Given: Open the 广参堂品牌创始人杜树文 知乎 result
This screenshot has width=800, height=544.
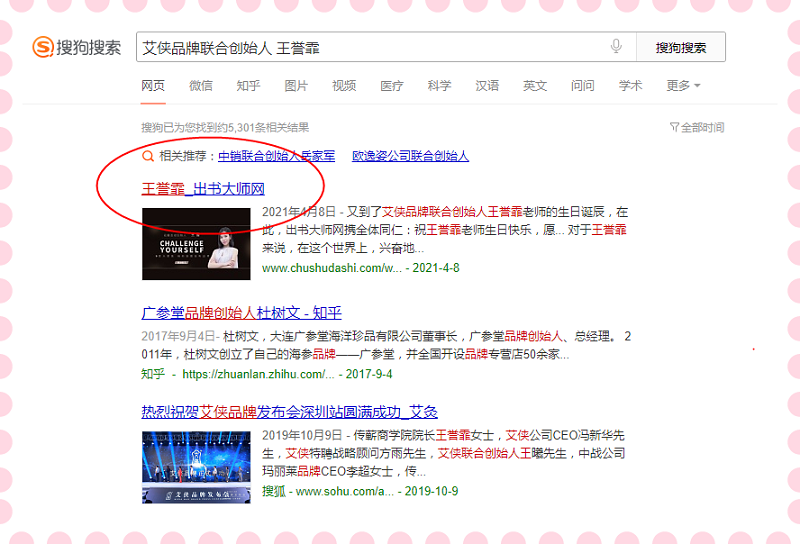Looking at the screenshot, I should (x=241, y=311).
